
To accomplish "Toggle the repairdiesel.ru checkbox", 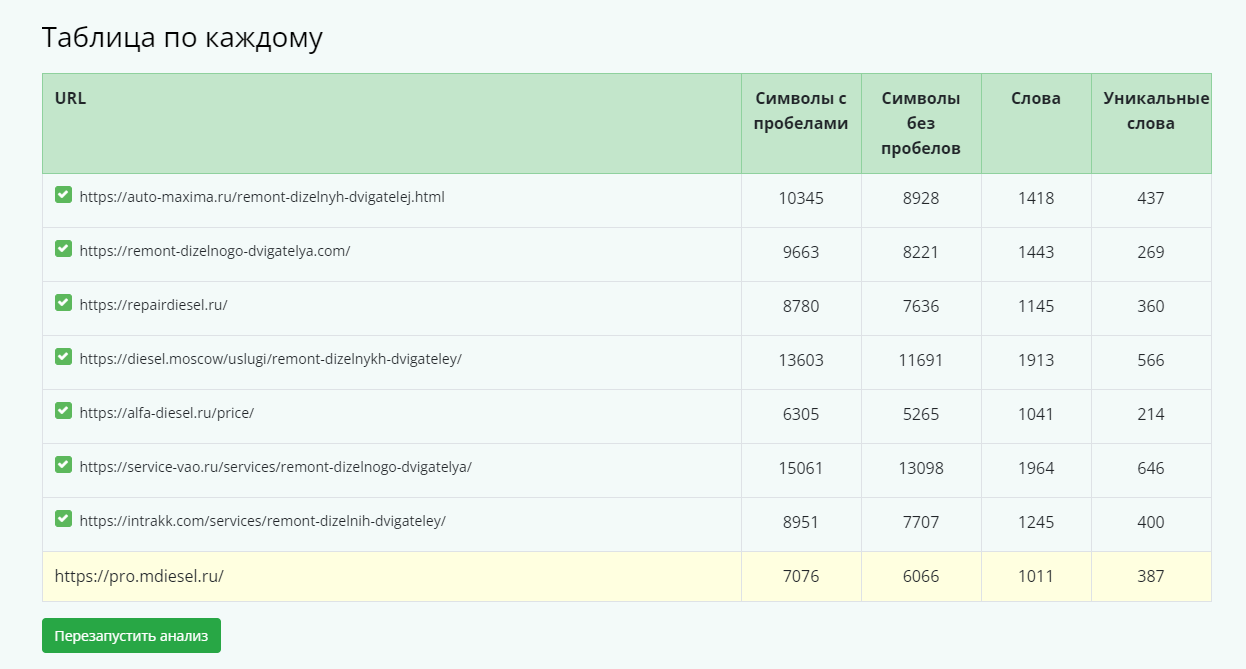I will coord(63,302).
